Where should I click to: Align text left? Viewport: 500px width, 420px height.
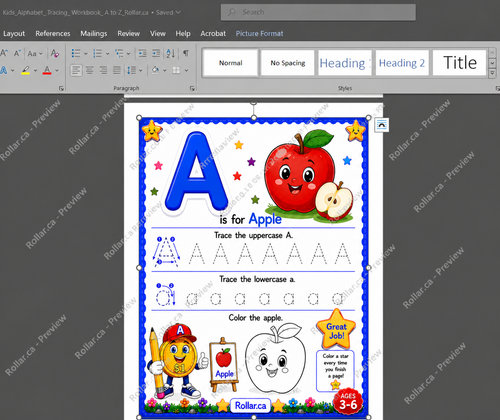(76, 70)
